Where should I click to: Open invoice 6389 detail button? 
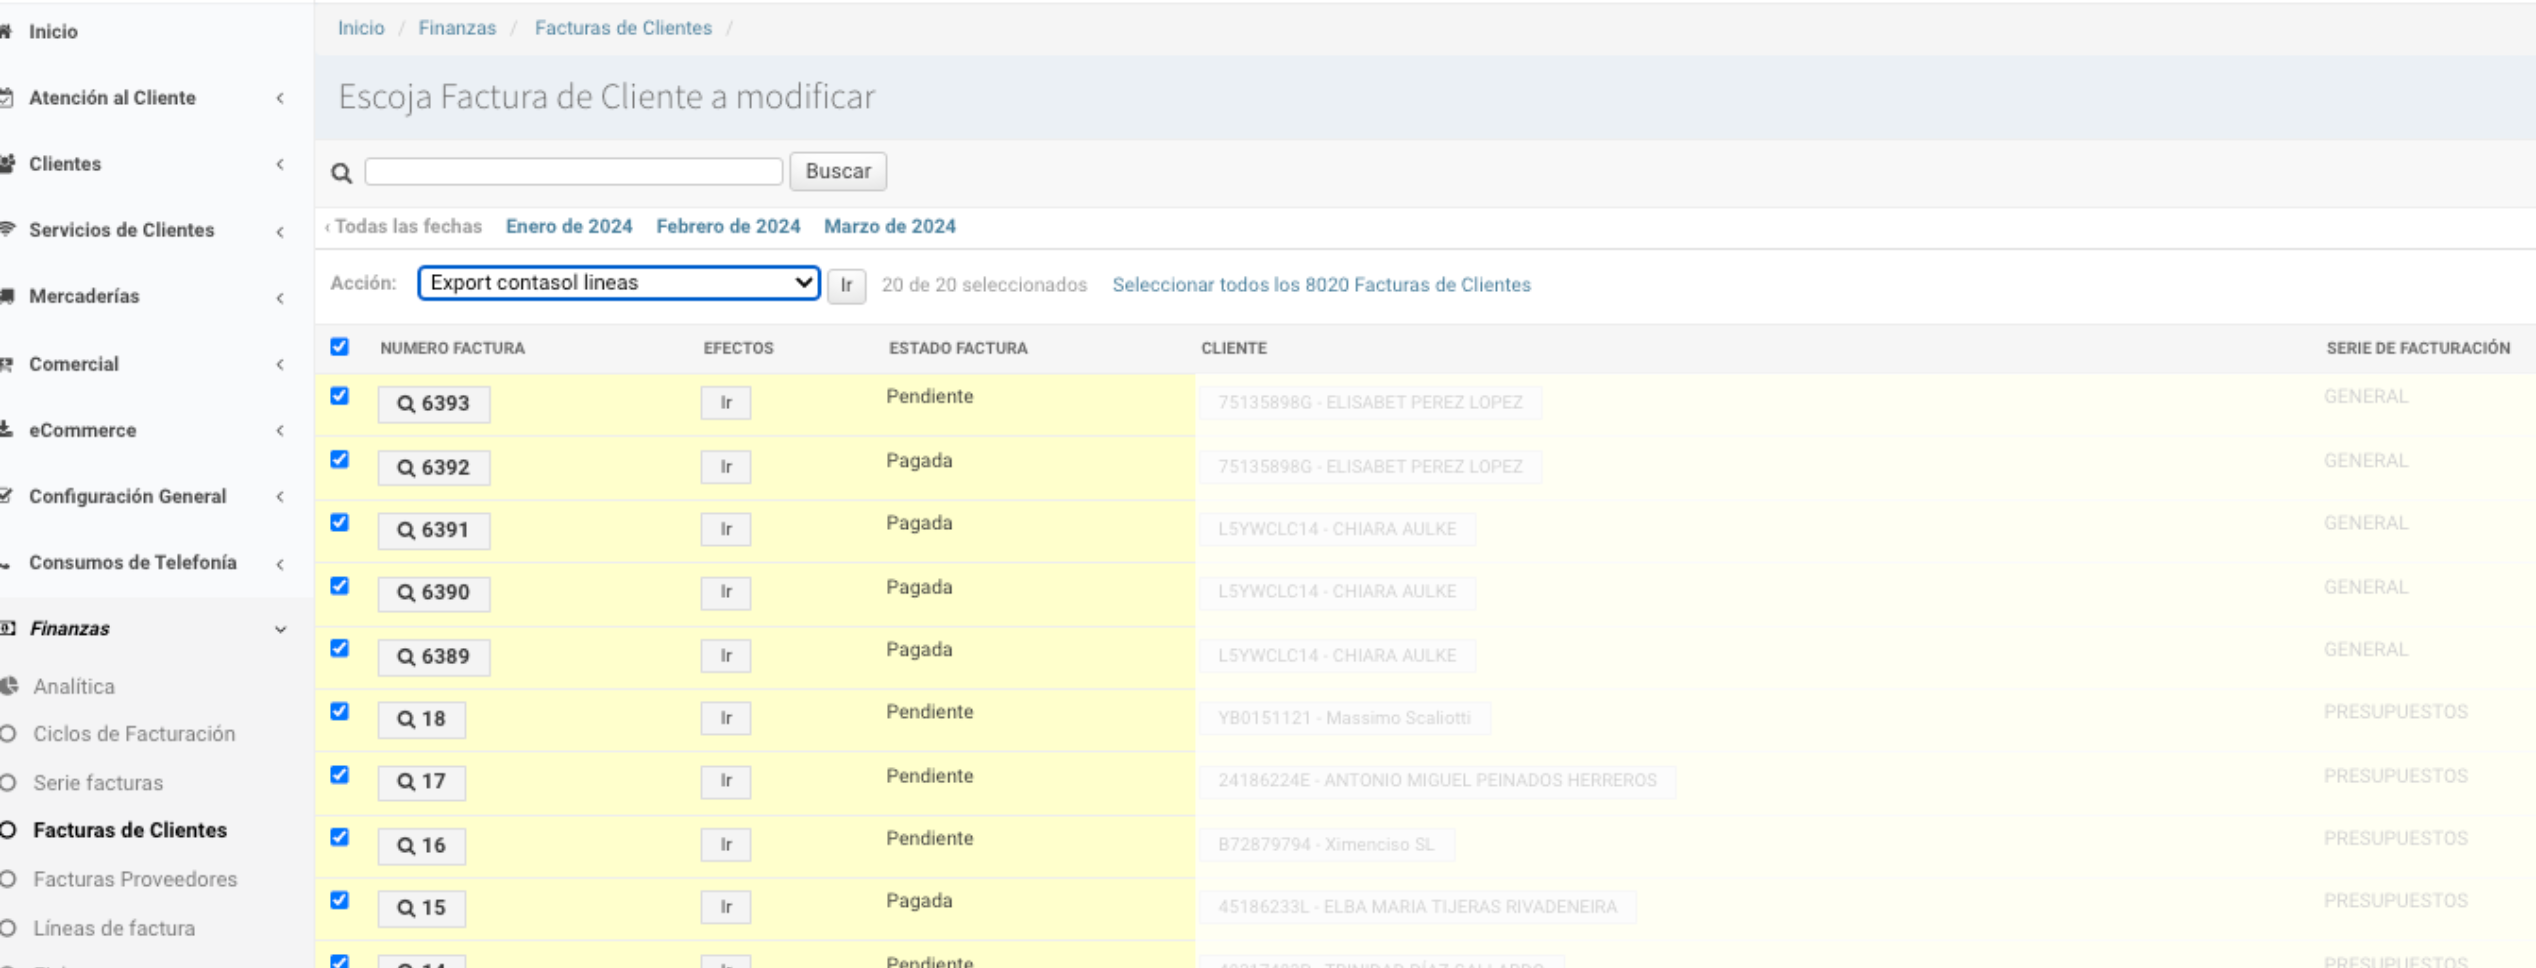(x=434, y=657)
